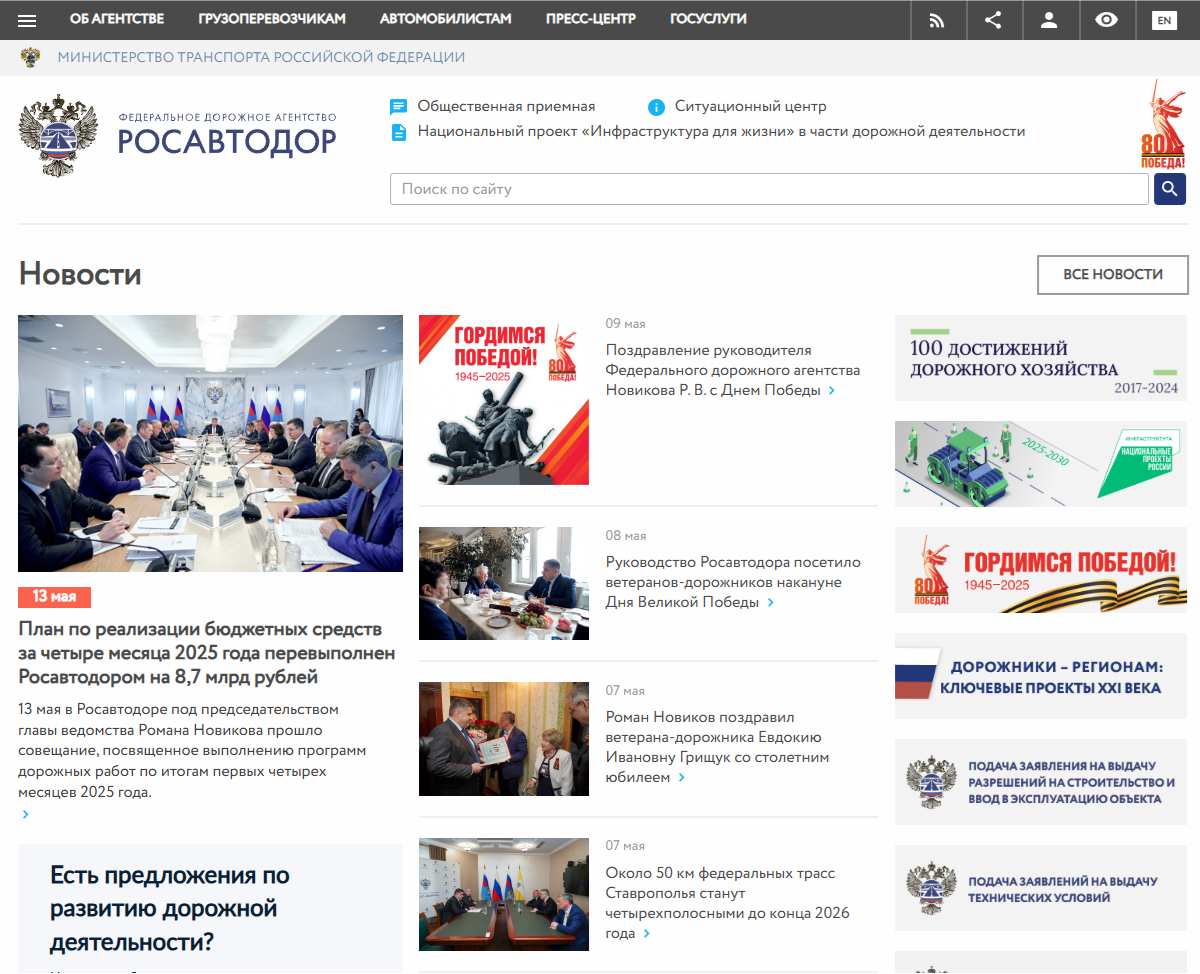1200x974 pixels.
Task: Click document icon beside Национальный проект
Action: pyautogui.click(x=399, y=132)
